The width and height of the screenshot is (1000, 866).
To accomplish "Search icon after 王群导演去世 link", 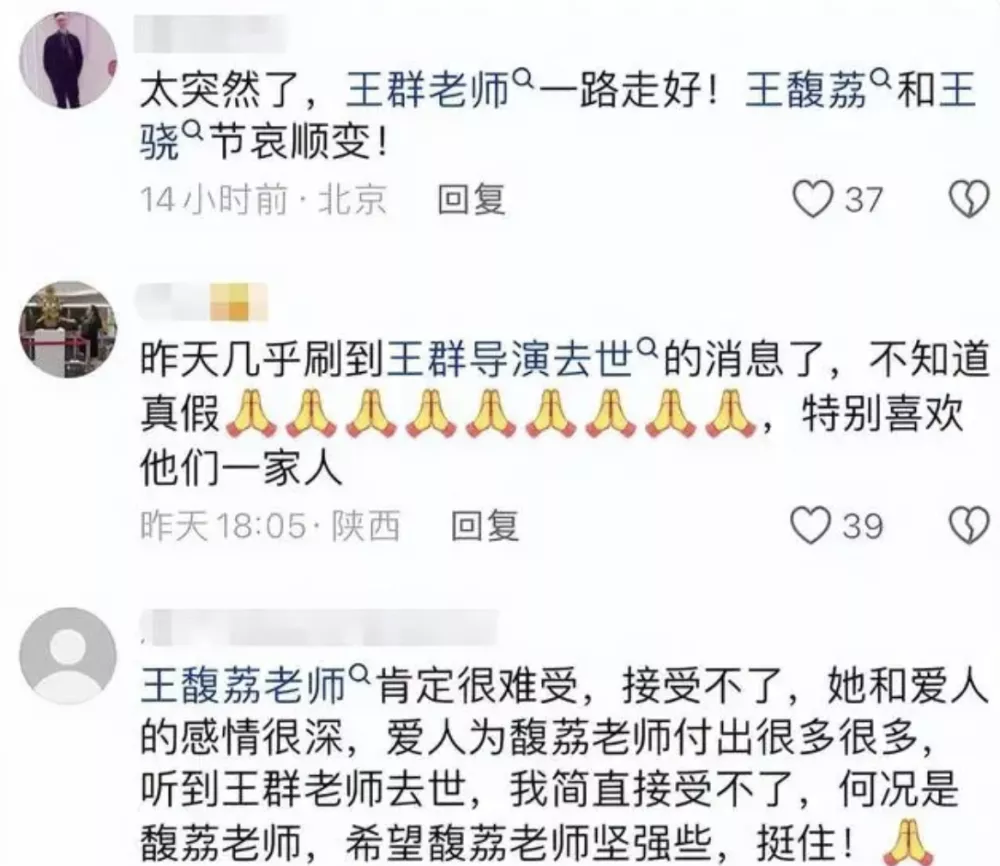I will [647, 348].
